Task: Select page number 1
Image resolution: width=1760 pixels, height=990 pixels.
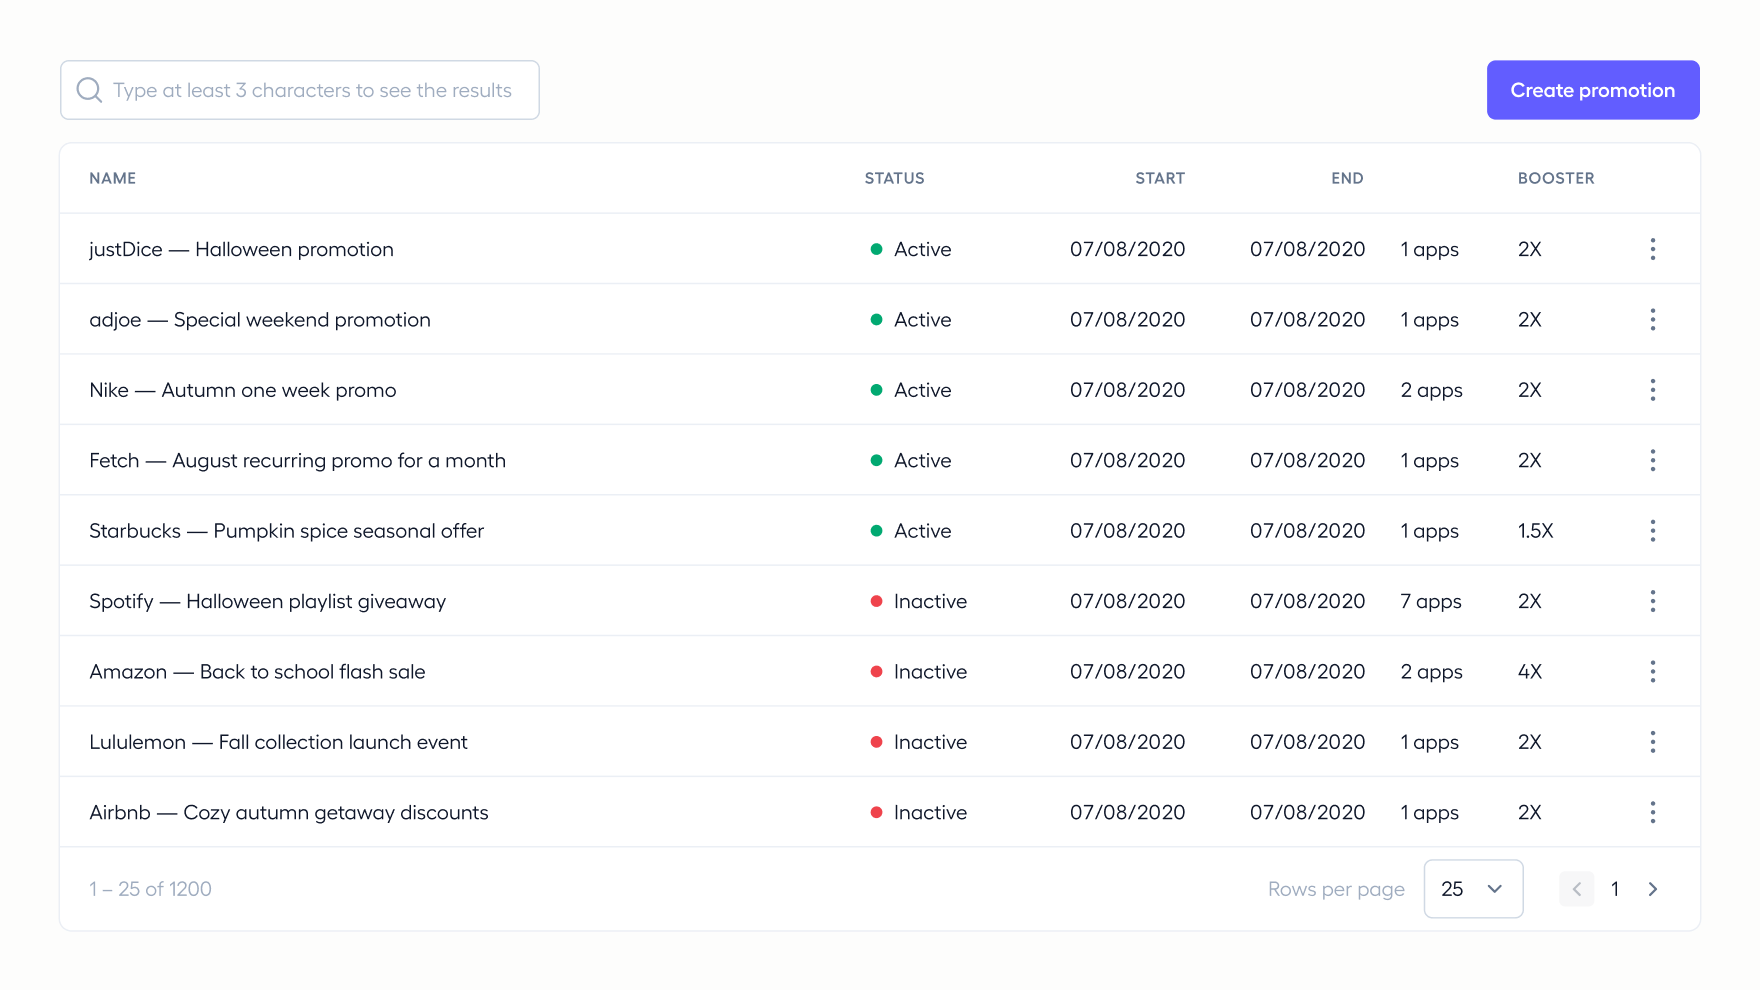Action: (1614, 889)
